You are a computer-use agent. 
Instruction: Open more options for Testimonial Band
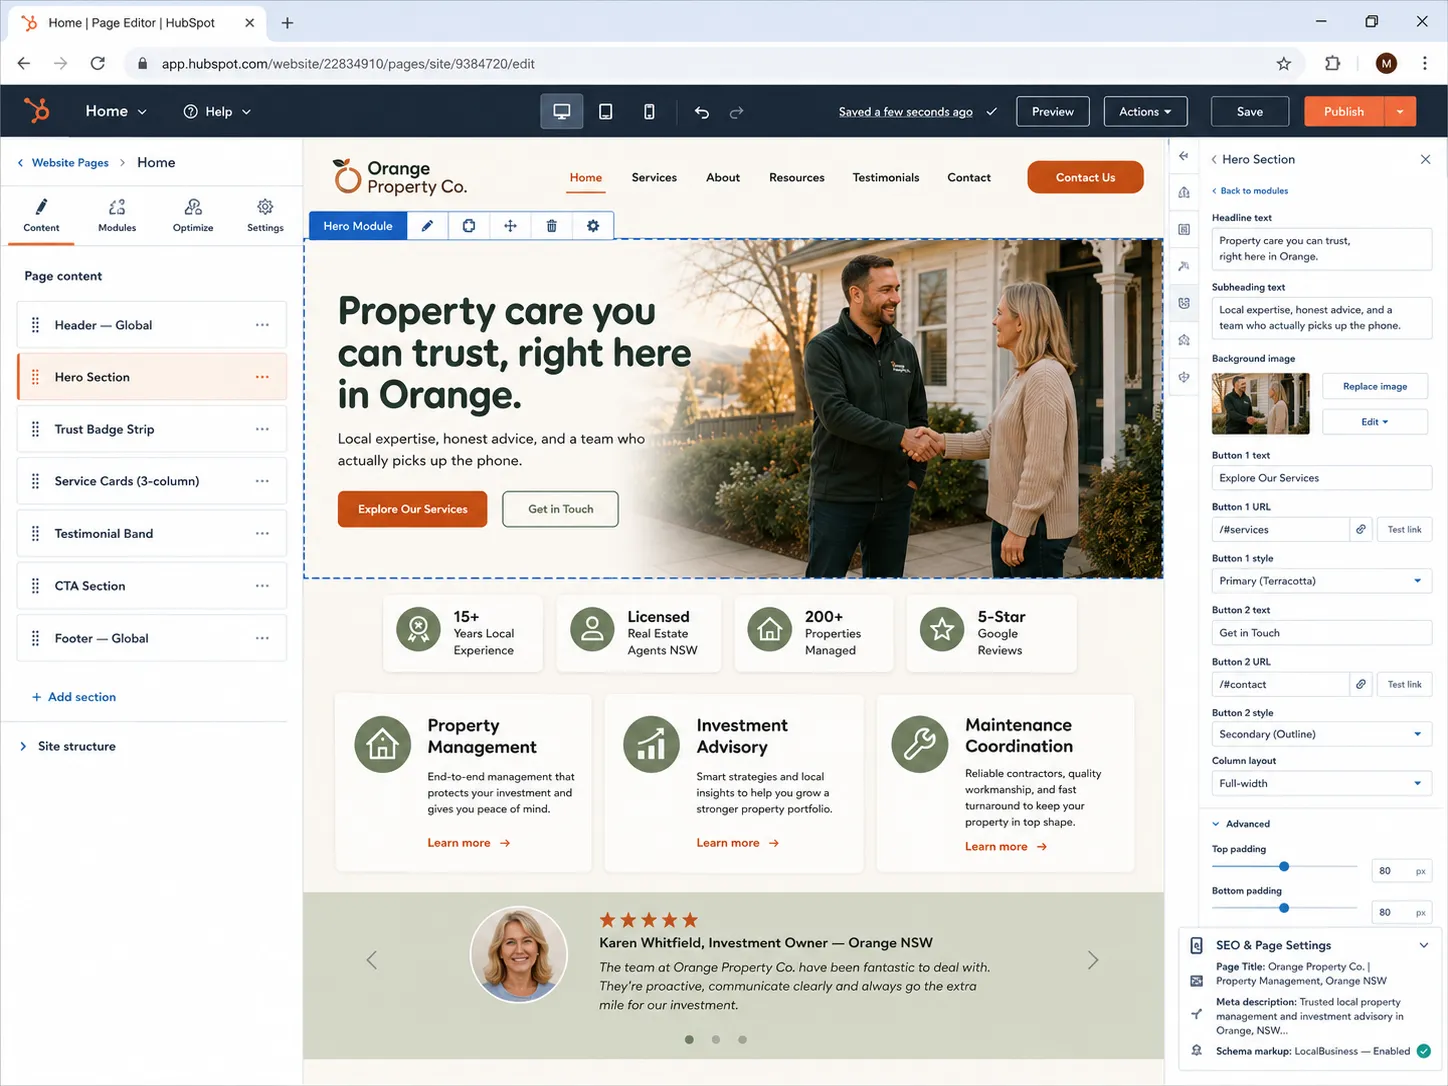click(x=262, y=534)
